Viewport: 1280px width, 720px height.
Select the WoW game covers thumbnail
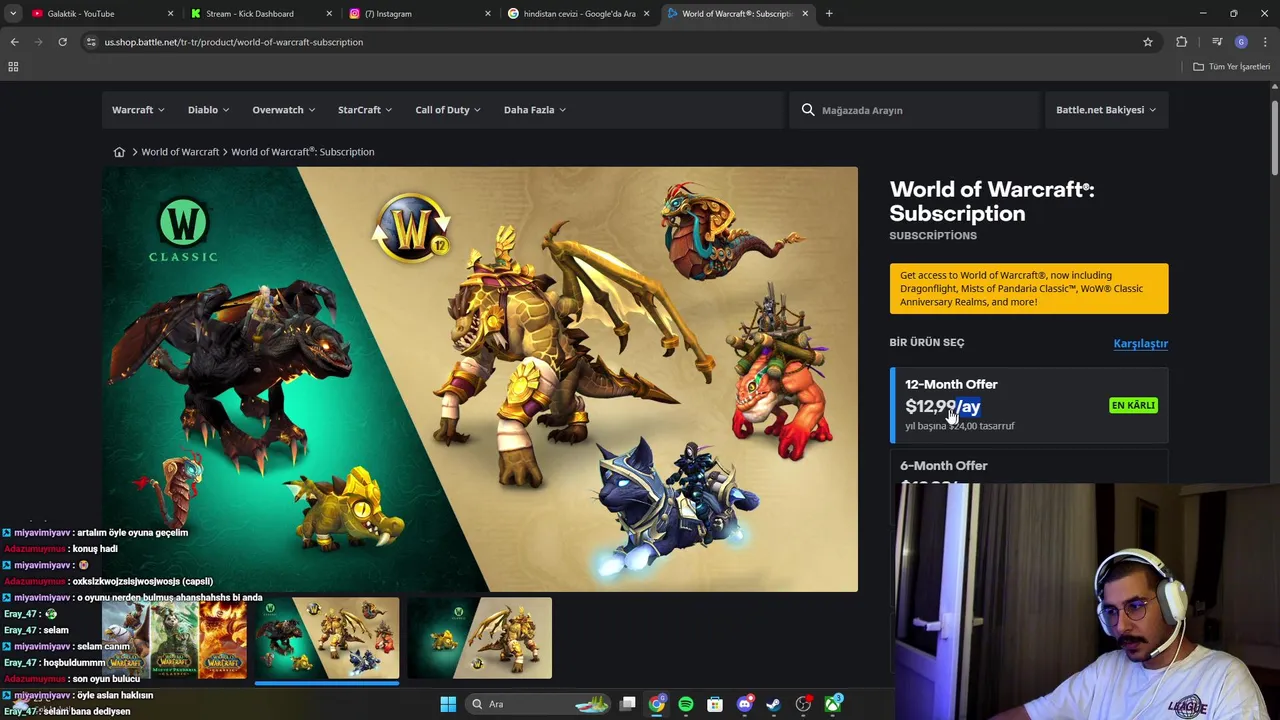click(x=175, y=639)
